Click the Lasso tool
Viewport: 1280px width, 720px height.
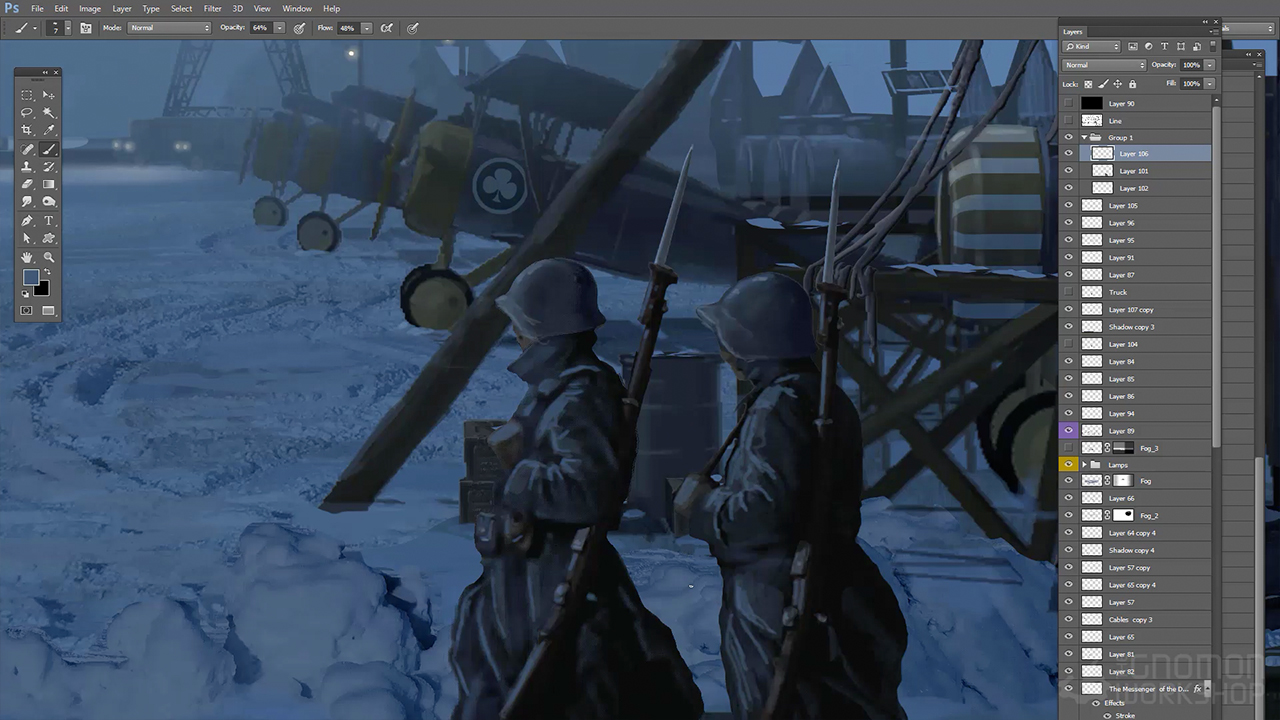click(27, 113)
